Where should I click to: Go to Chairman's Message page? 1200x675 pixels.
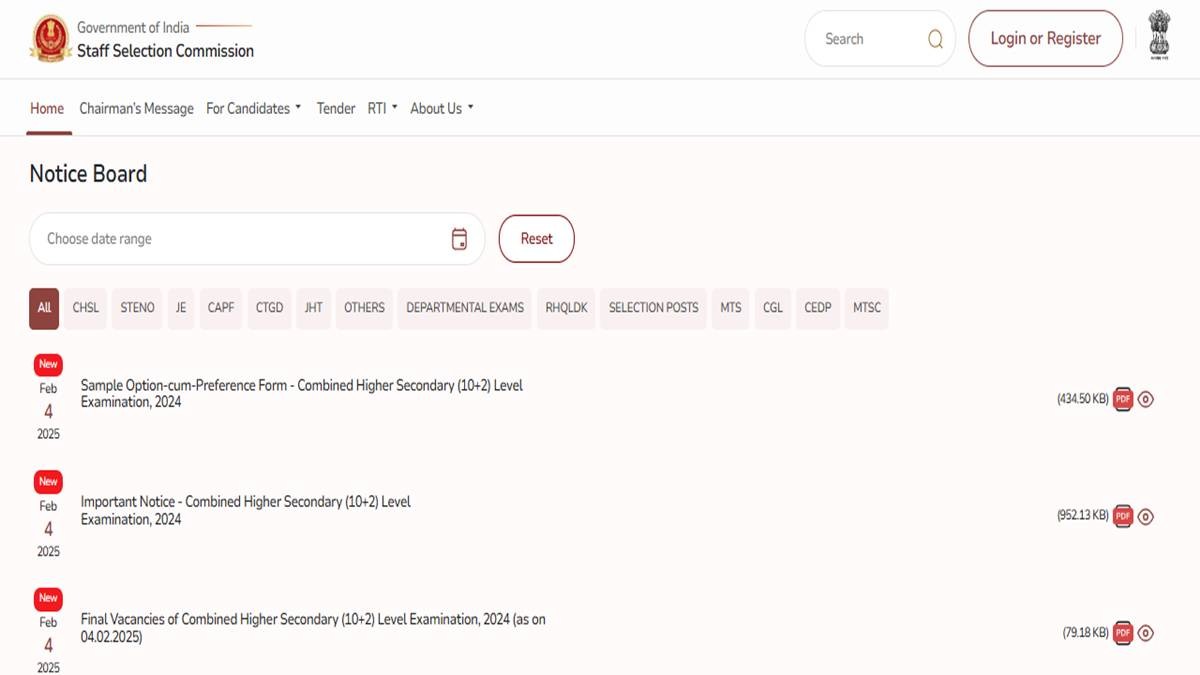pyautogui.click(x=136, y=108)
